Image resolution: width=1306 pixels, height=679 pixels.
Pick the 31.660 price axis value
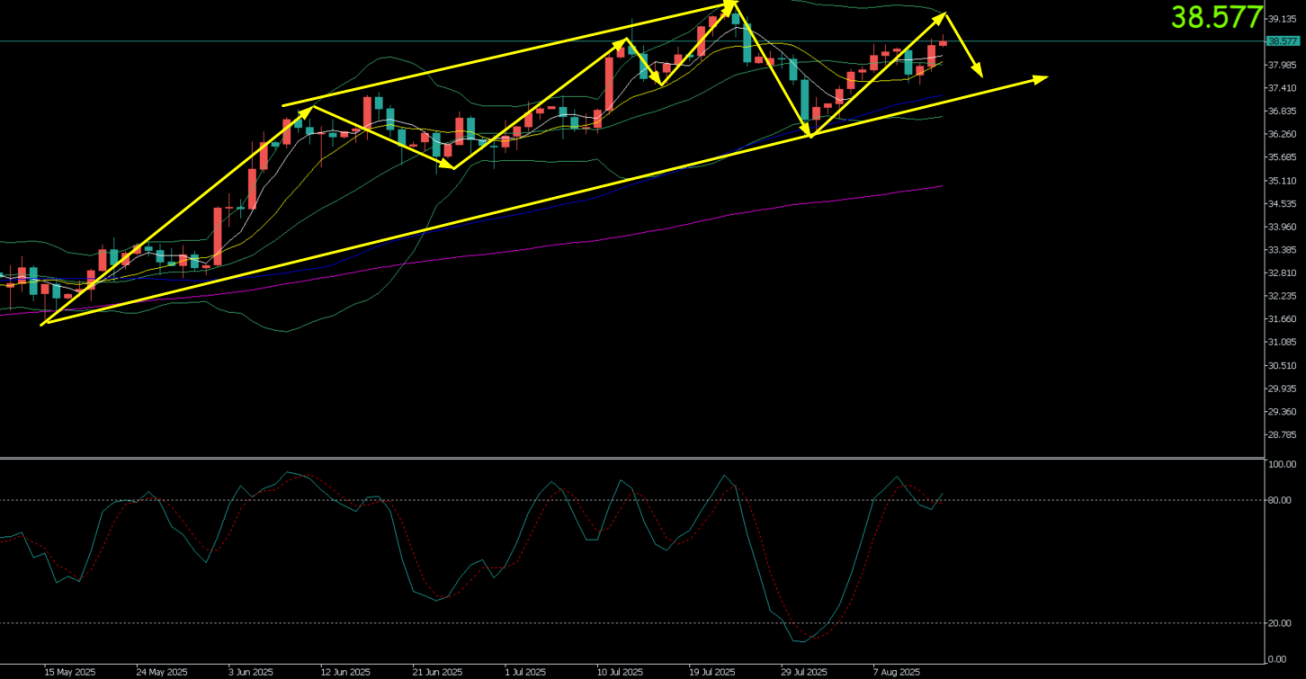coord(1283,319)
